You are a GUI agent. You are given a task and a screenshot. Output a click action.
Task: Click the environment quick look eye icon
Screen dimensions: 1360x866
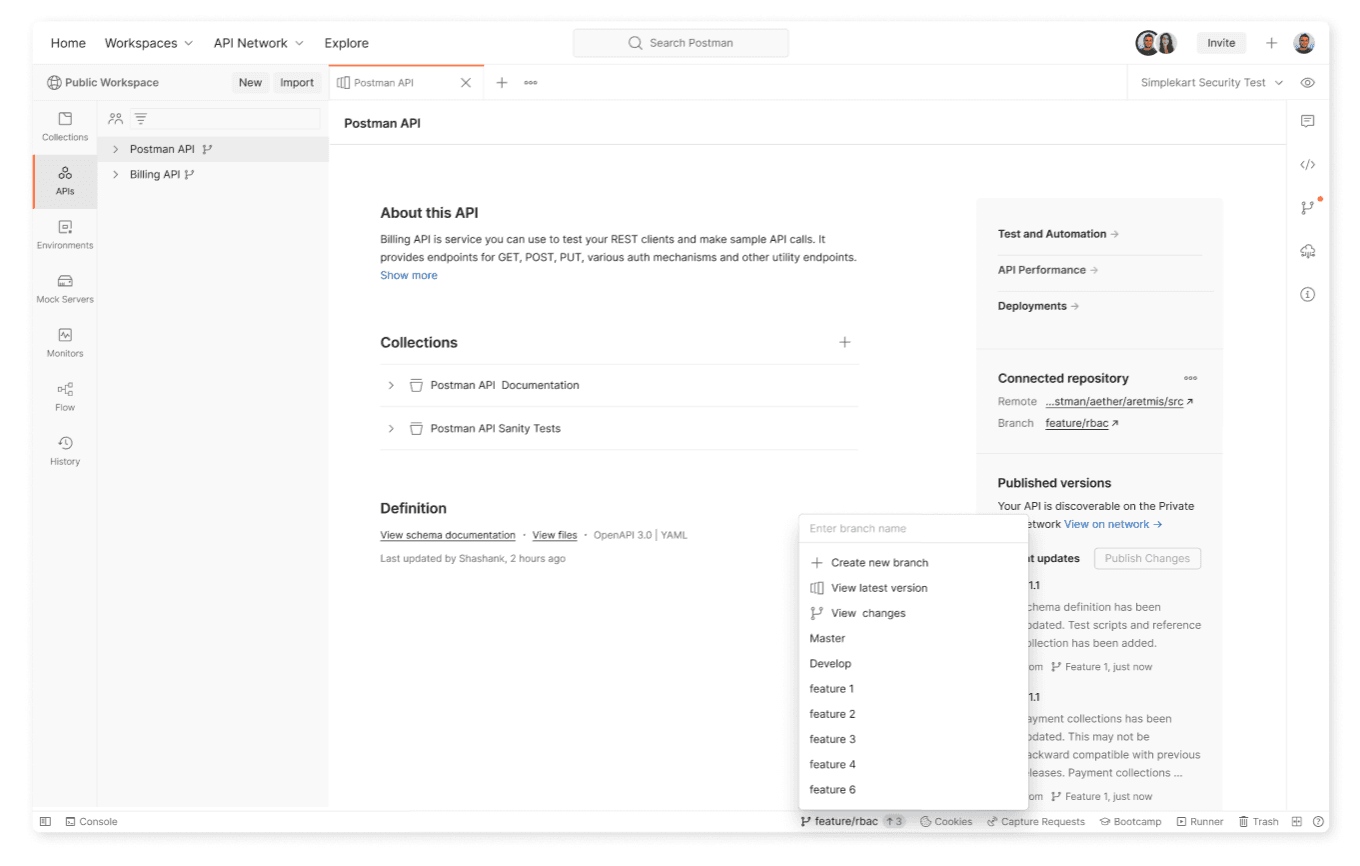pyautogui.click(x=1307, y=83)
